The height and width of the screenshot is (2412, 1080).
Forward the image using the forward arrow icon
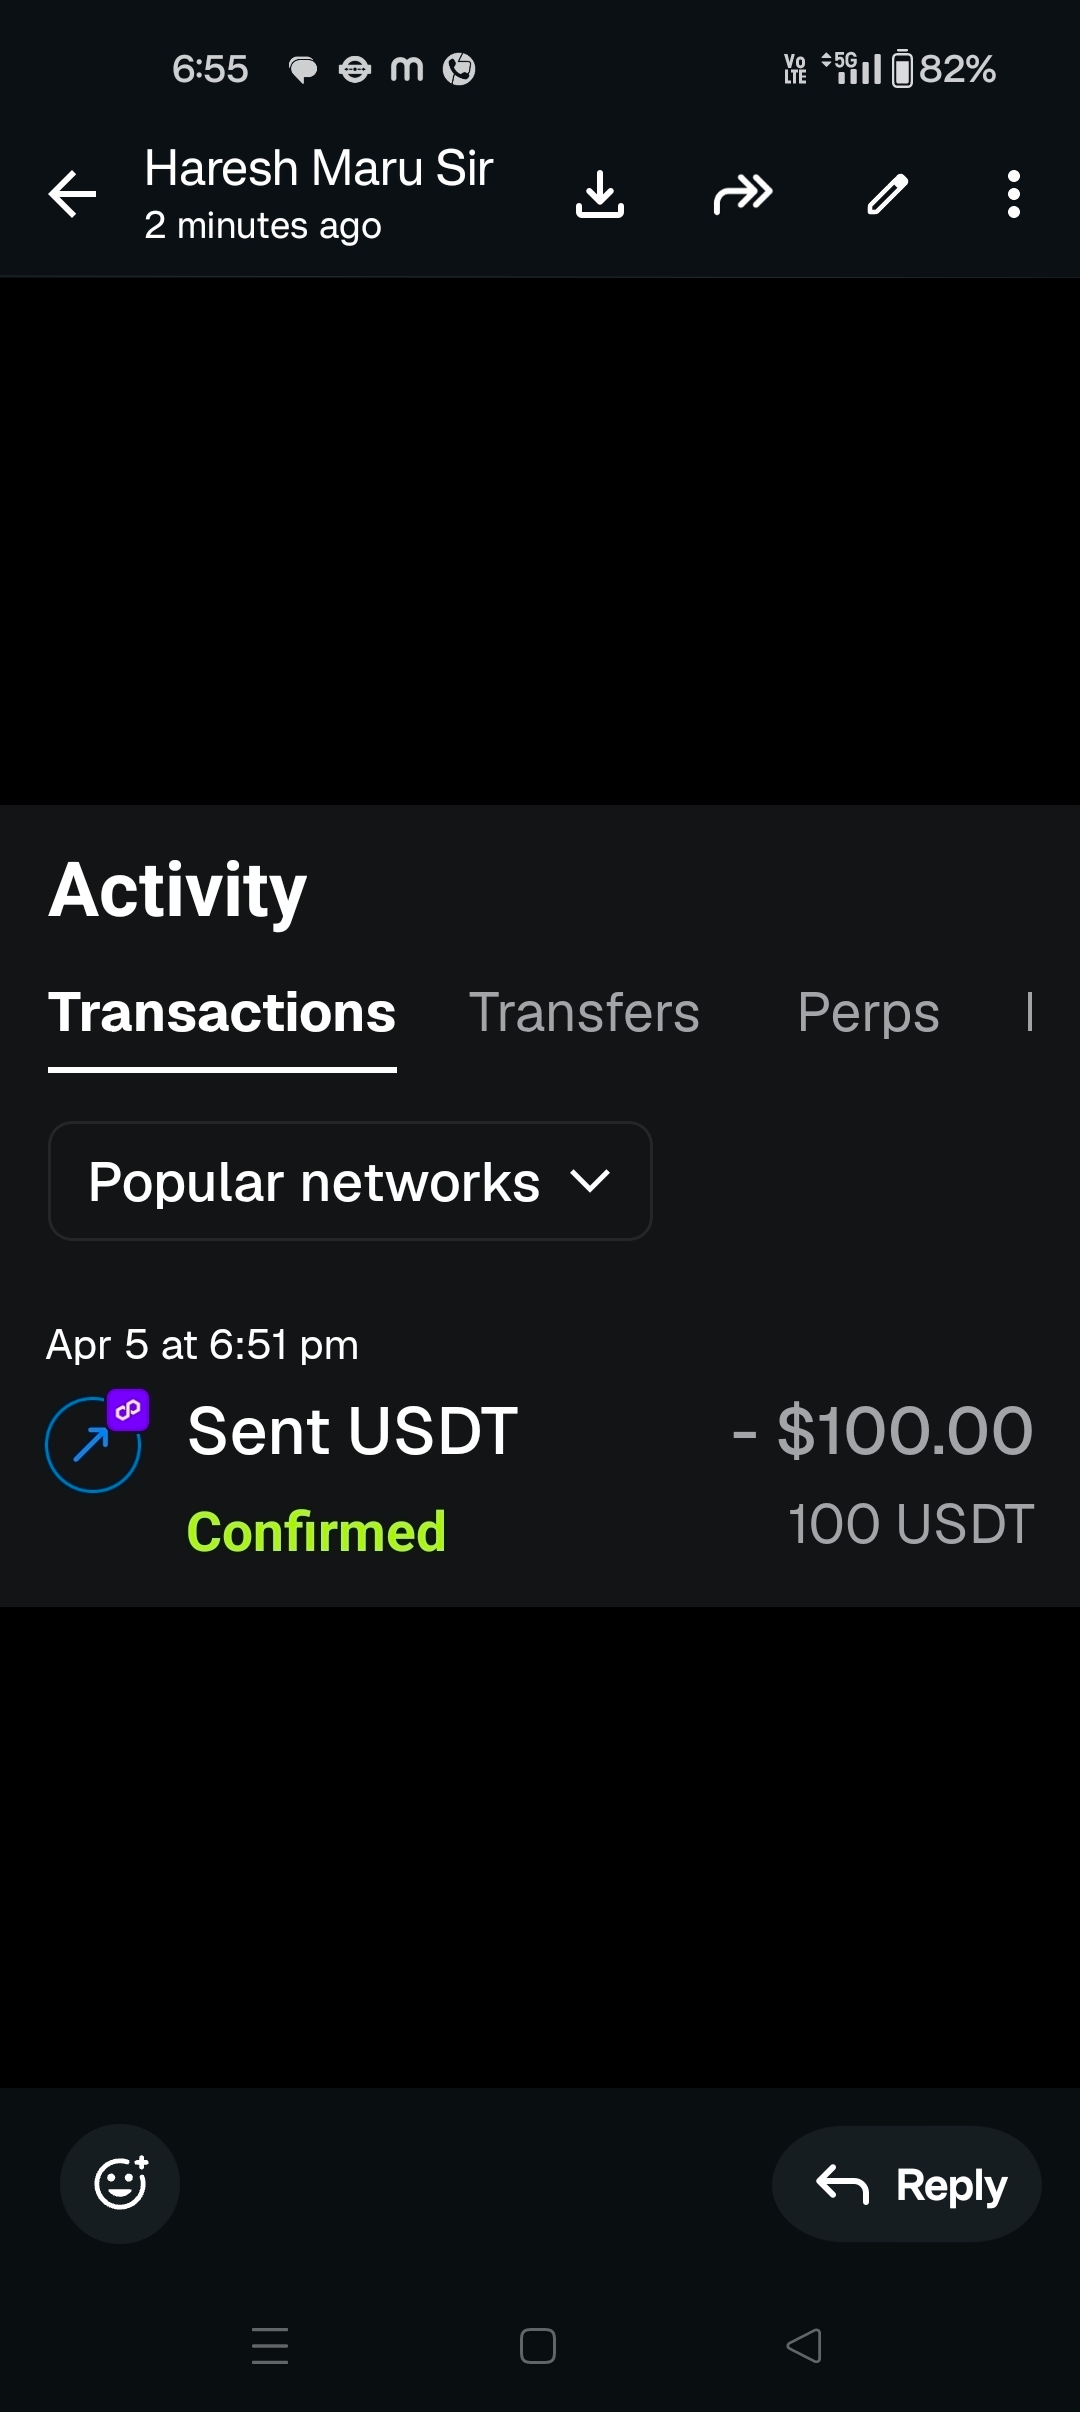point(743,194)
